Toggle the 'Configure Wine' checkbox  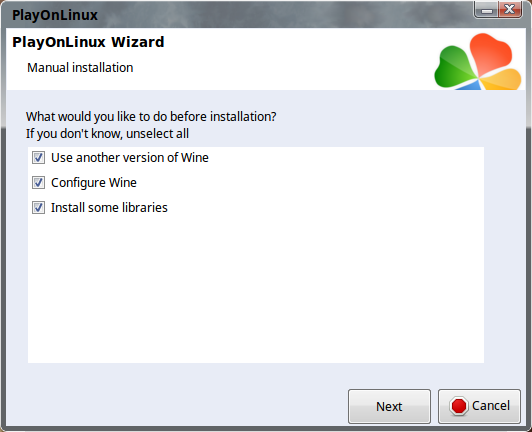point(38,183)
